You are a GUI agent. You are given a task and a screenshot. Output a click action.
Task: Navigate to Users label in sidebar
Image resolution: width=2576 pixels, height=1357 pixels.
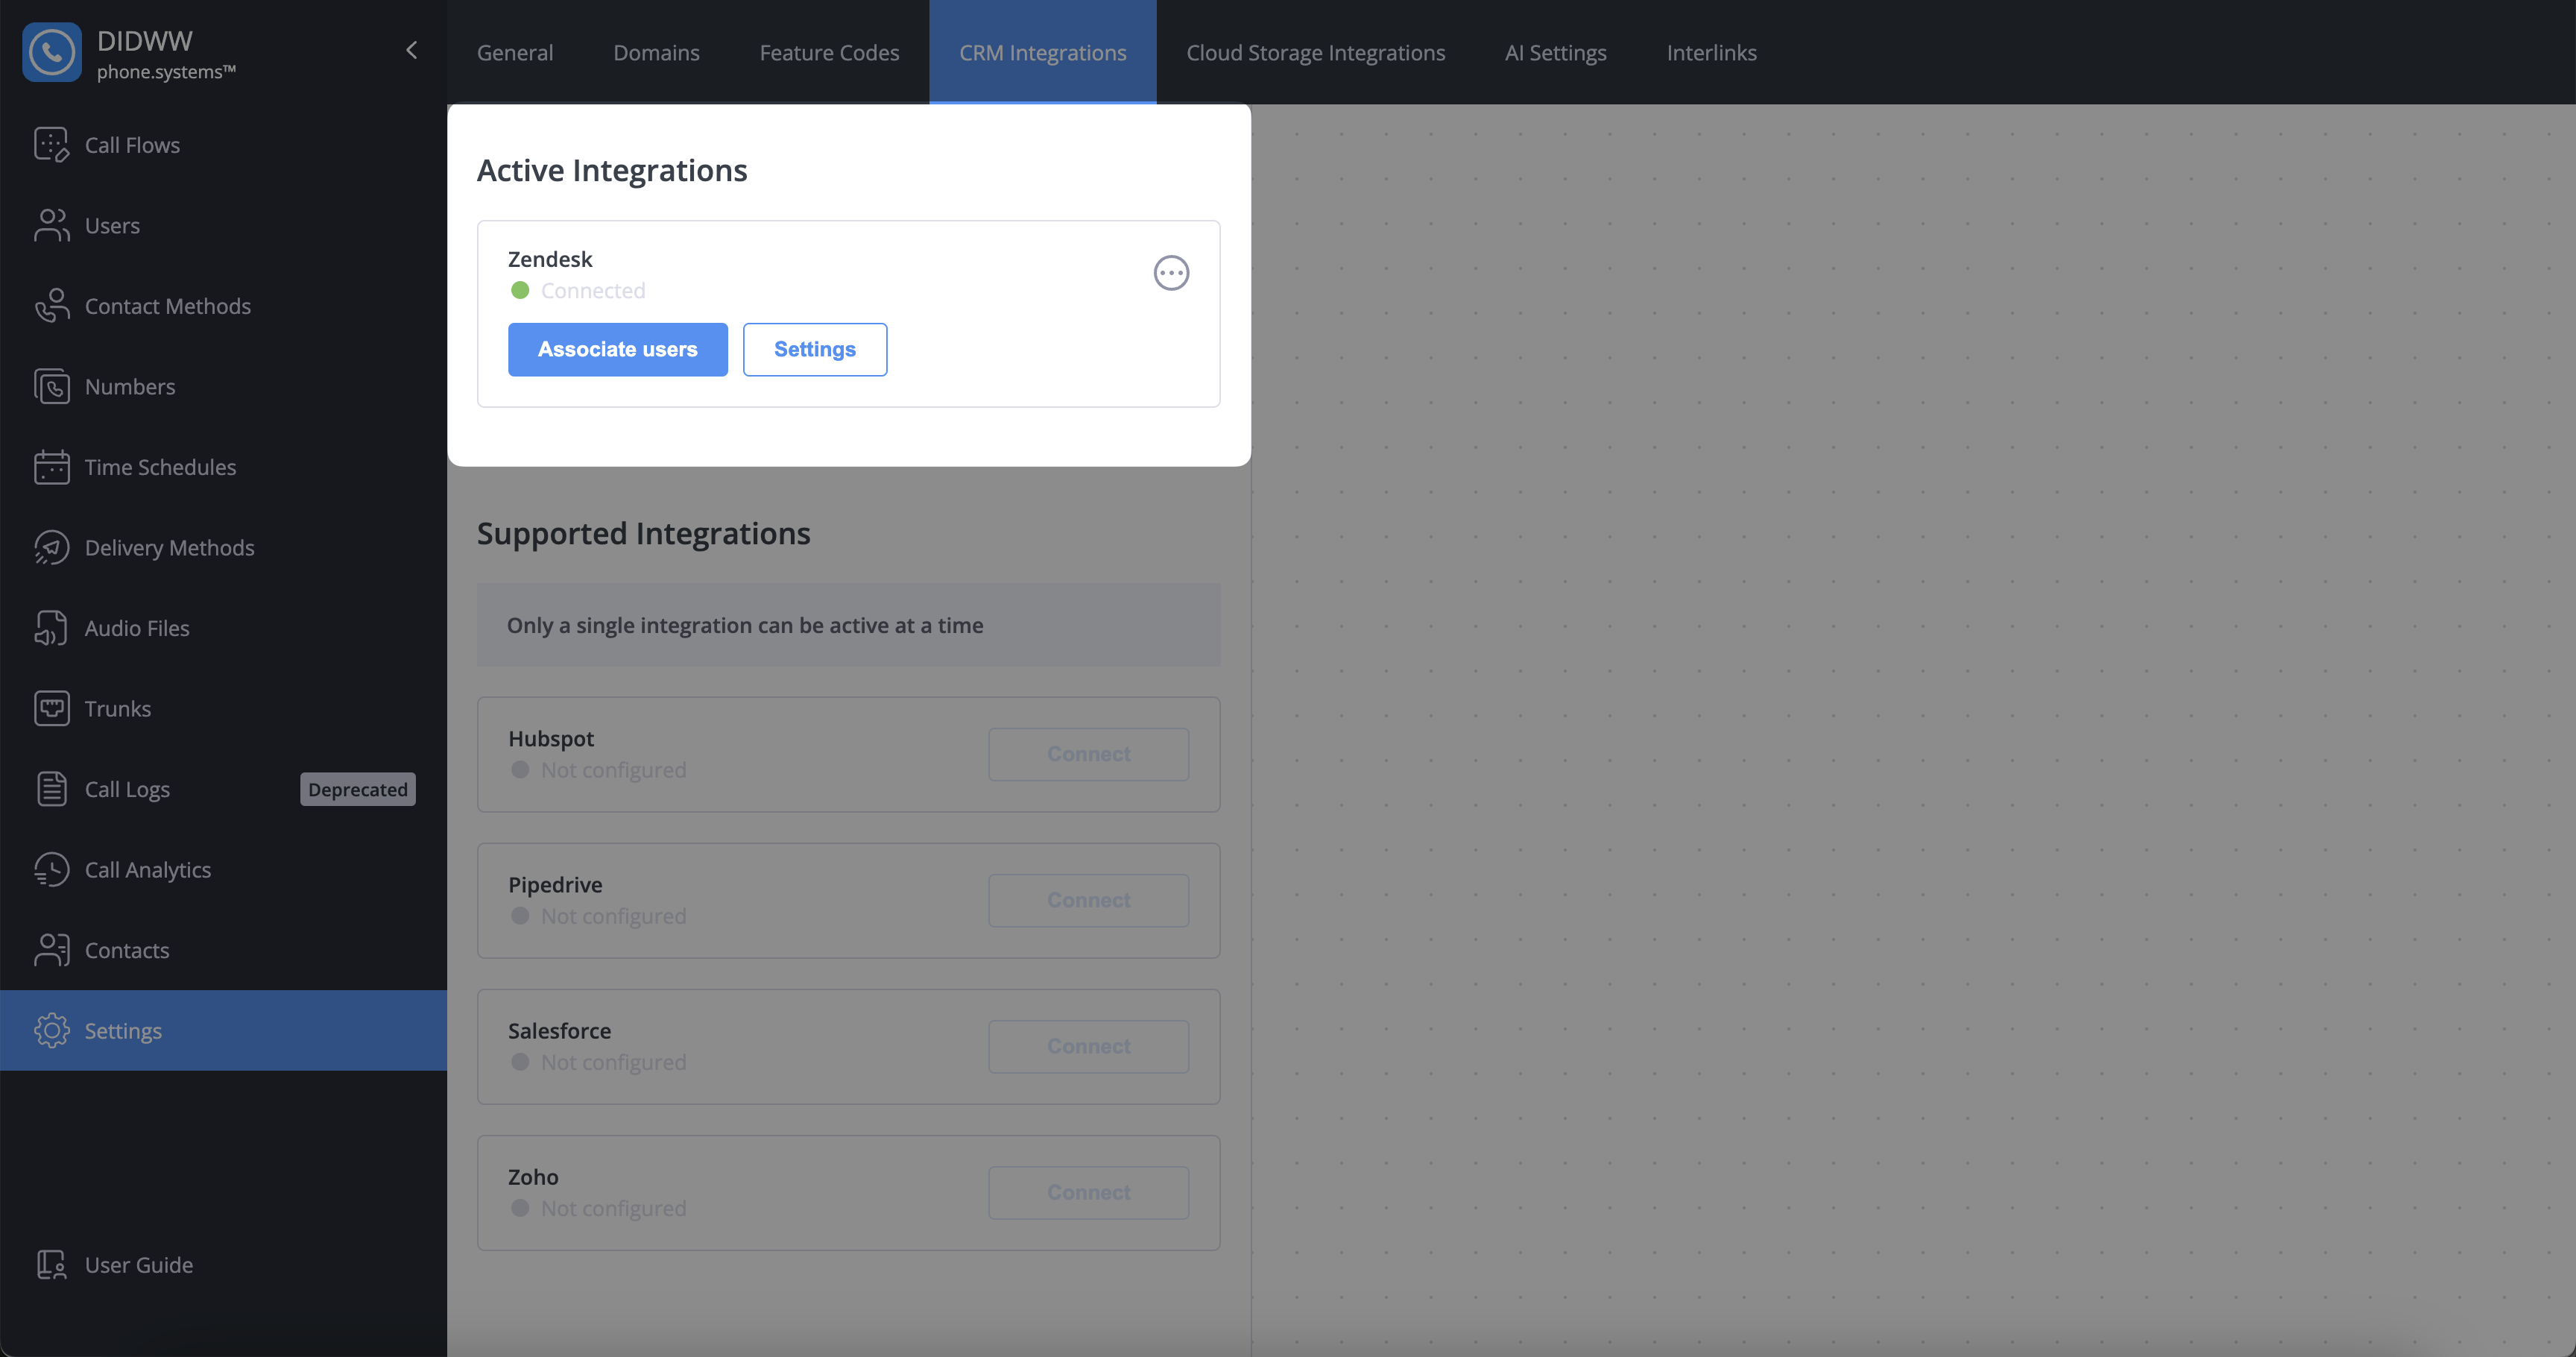[x=112, y=225]
